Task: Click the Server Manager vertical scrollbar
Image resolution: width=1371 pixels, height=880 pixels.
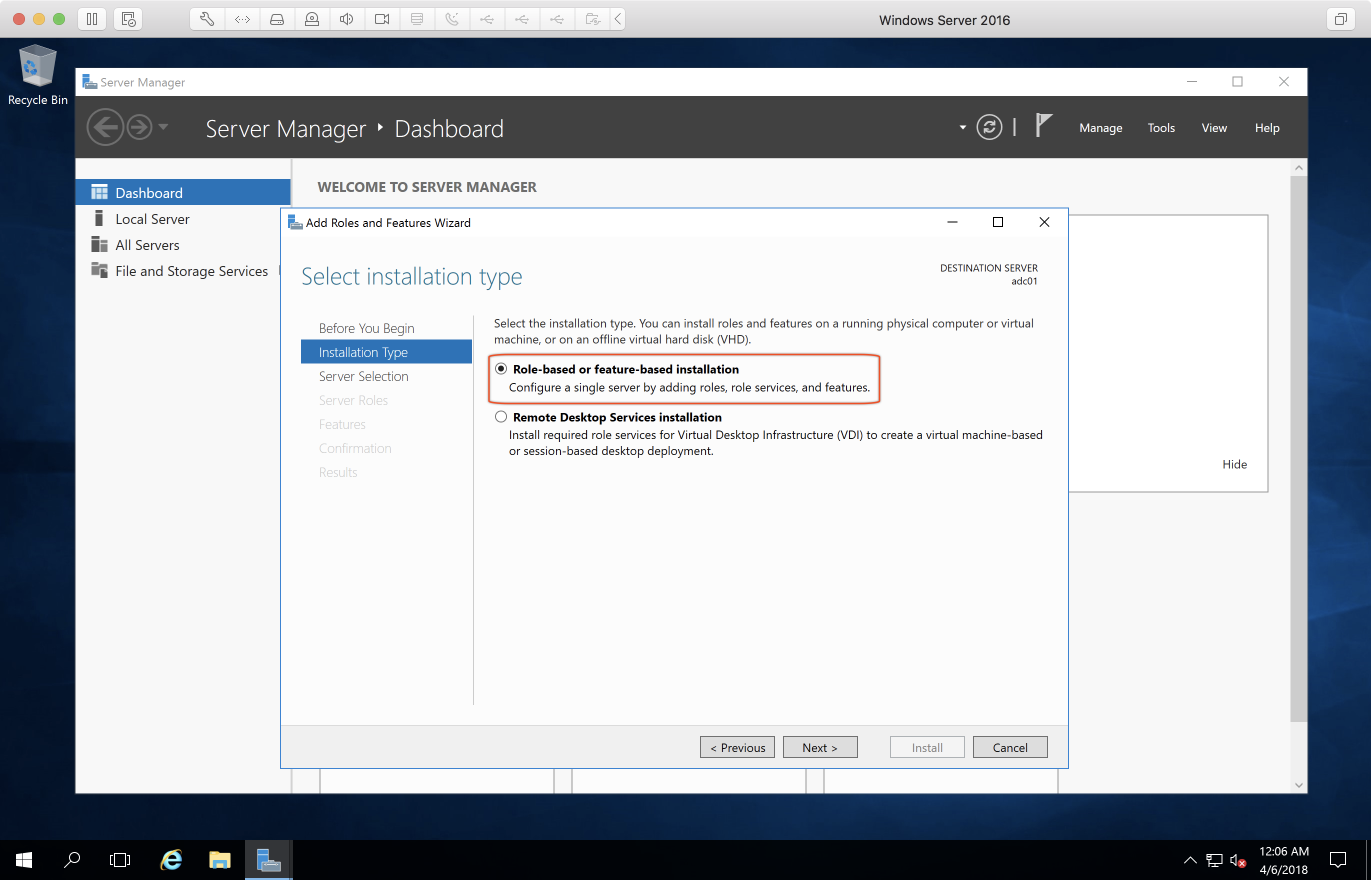Action: (x=1299, y=450)
